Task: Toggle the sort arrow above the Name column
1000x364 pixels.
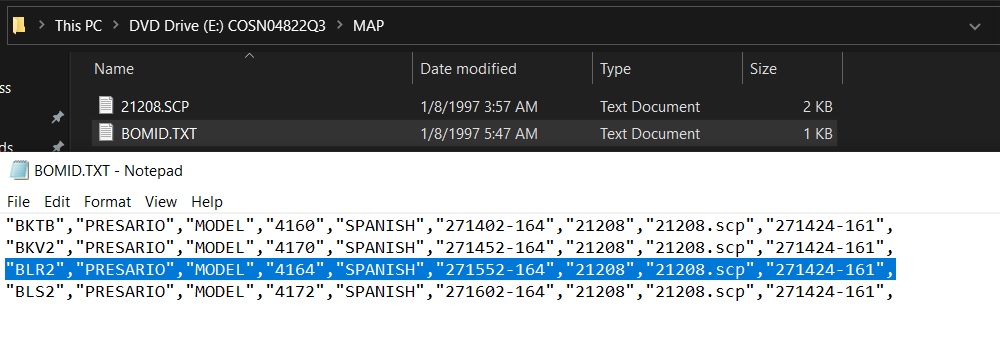Action: [x=249, y=56]
